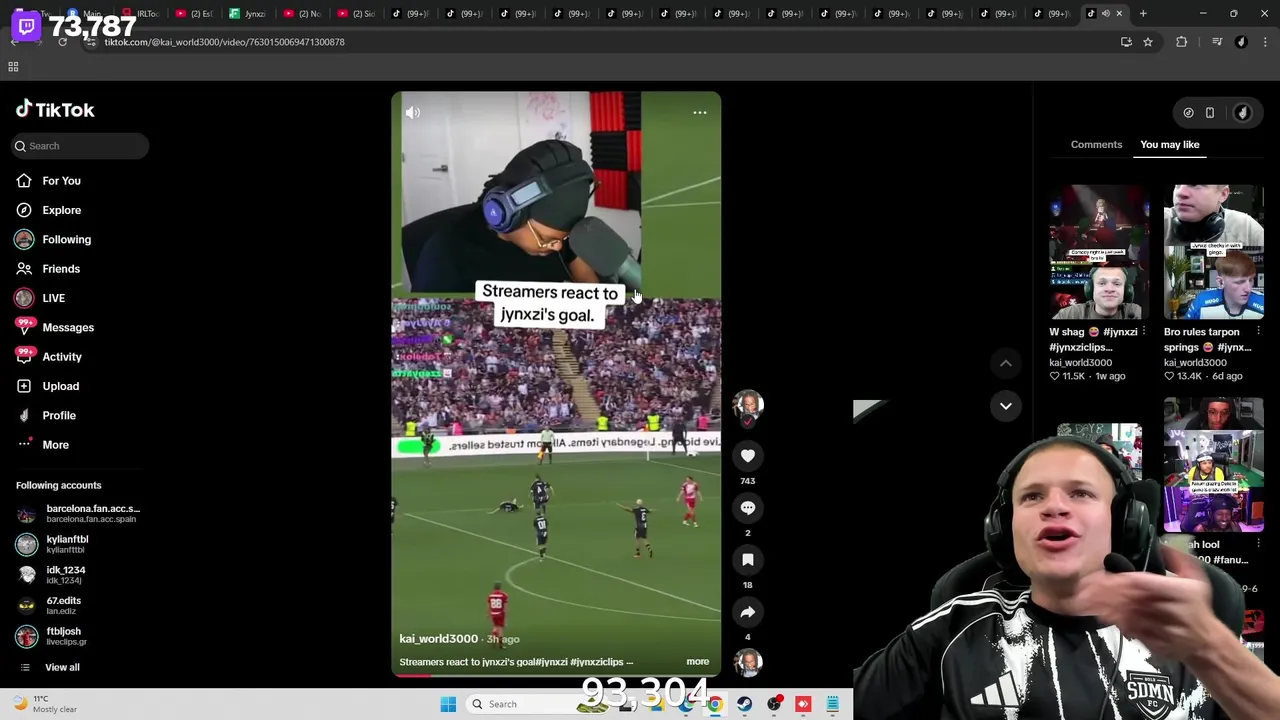Save the video with the bookmark icon

click(x=748, y=560)
